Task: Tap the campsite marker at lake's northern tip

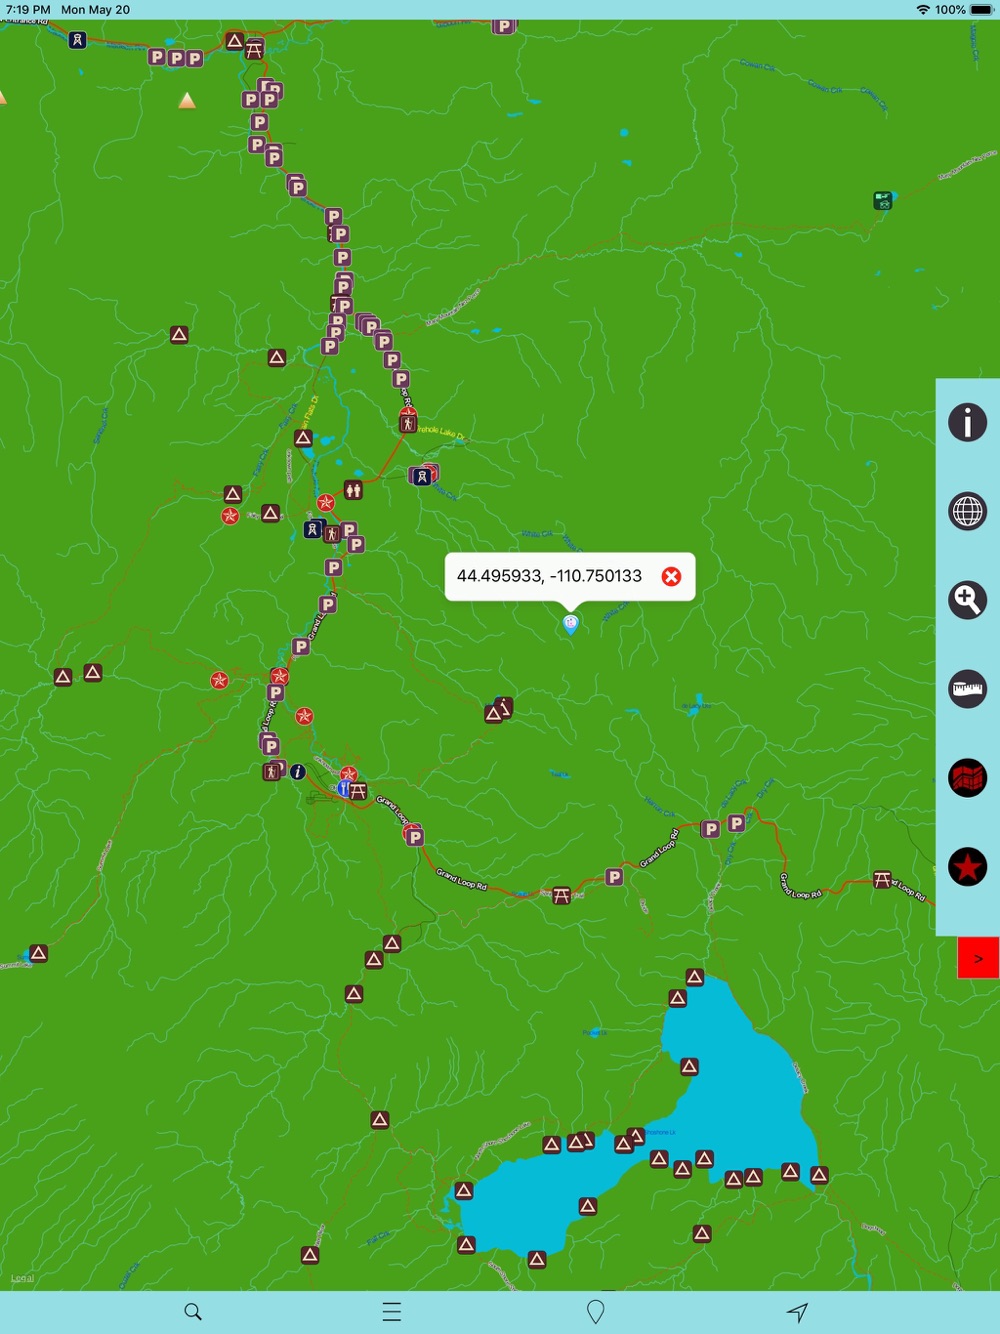Action: tap(695, 977)
